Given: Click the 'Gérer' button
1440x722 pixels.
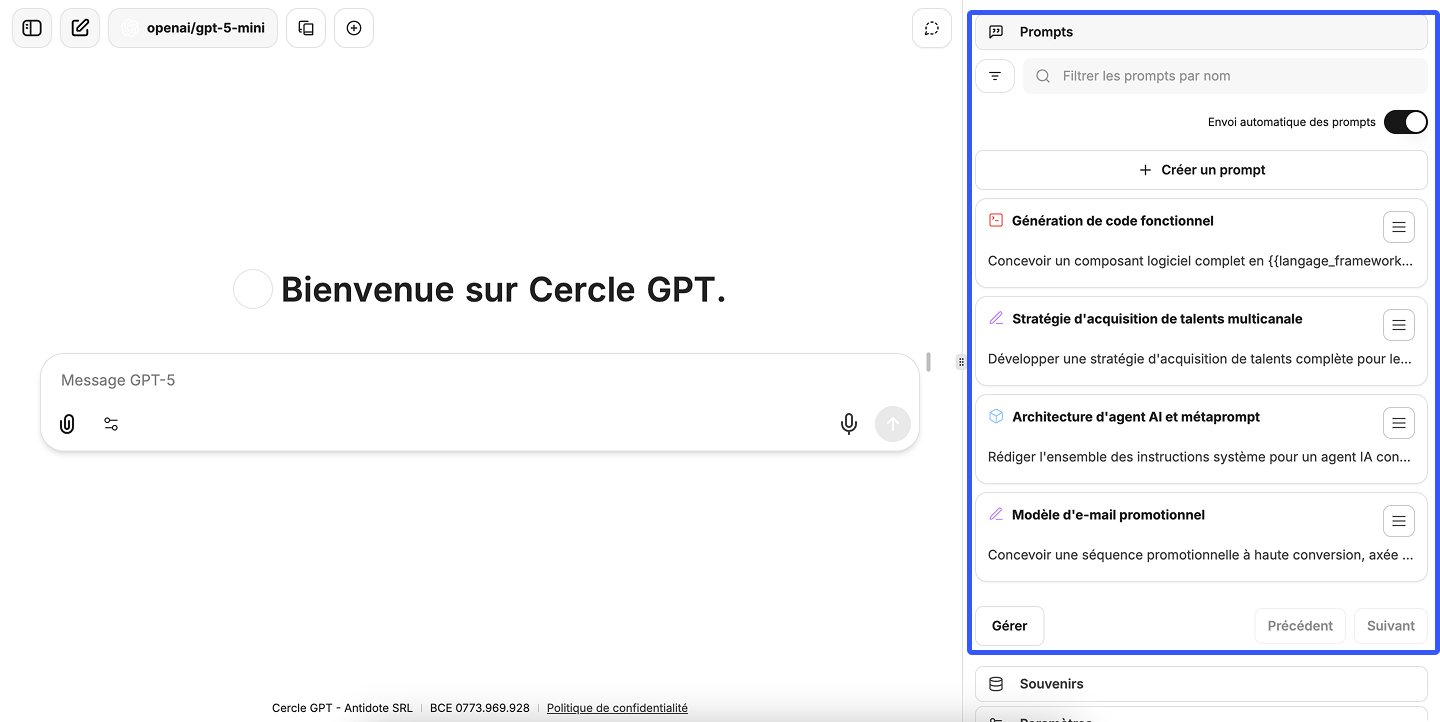Looking at the screenshot, I should [1009, 626].
